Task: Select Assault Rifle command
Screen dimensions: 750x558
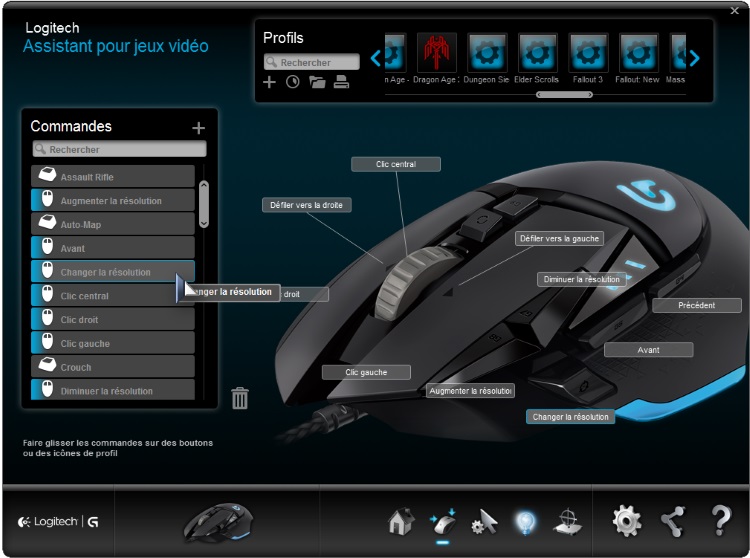Action: pyautogui.click(x=113, y=176)
